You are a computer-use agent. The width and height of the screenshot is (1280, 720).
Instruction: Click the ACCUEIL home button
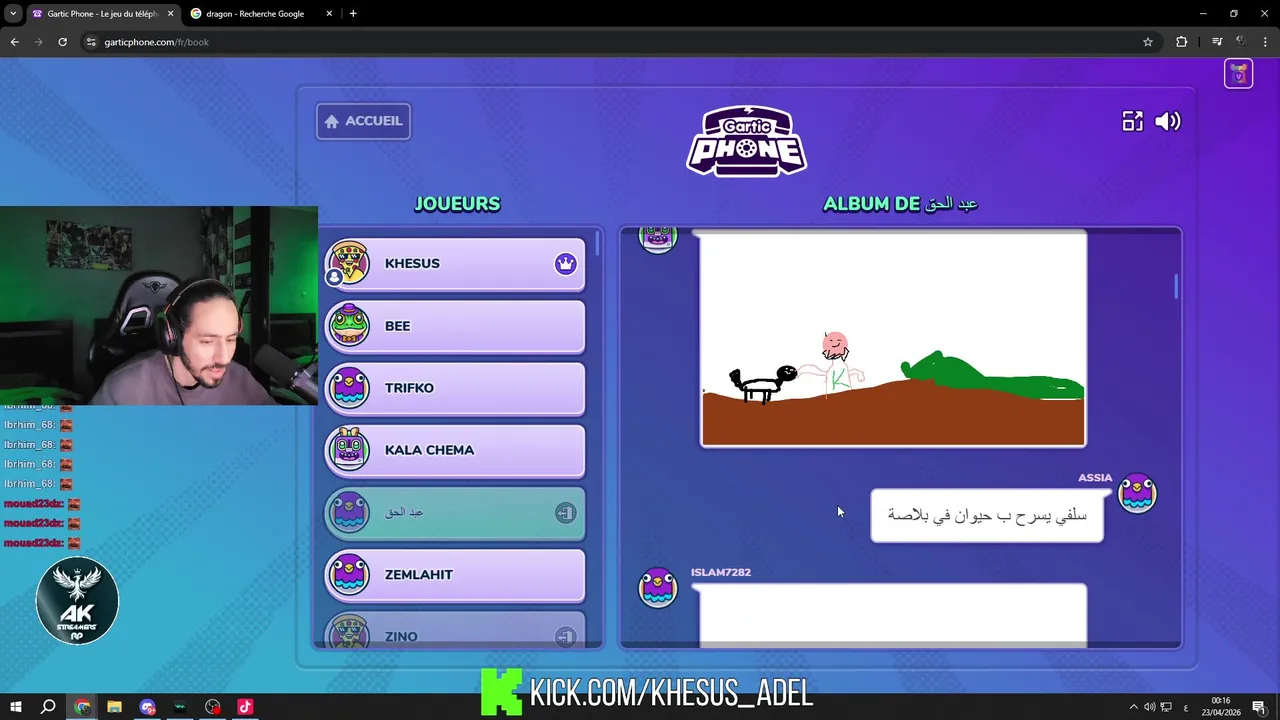pos(363,121)
